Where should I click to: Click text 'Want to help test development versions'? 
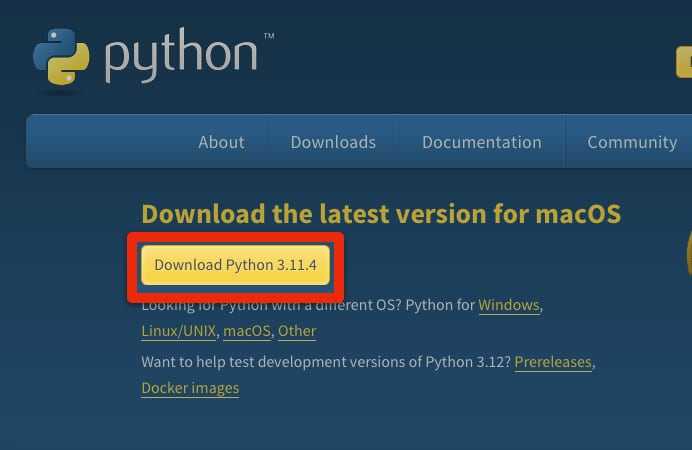[272, 362]
